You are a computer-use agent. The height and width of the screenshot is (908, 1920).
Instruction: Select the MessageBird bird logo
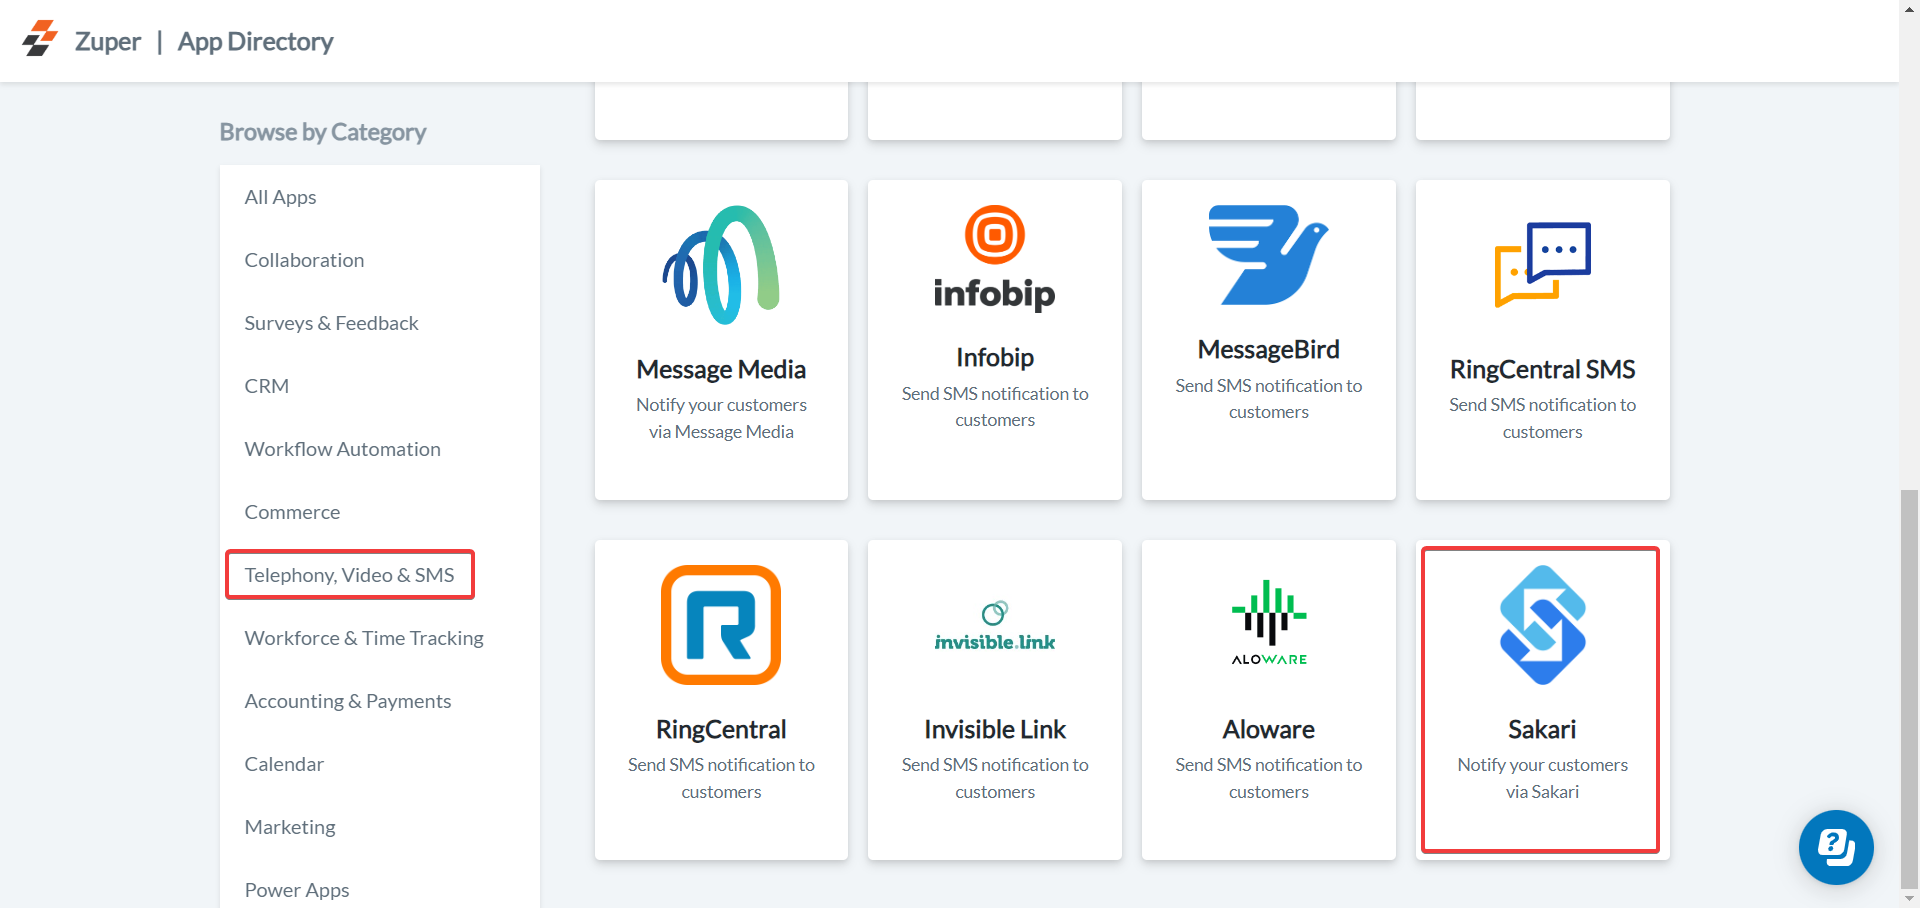pyautogui.click(x=1269, y=255)
